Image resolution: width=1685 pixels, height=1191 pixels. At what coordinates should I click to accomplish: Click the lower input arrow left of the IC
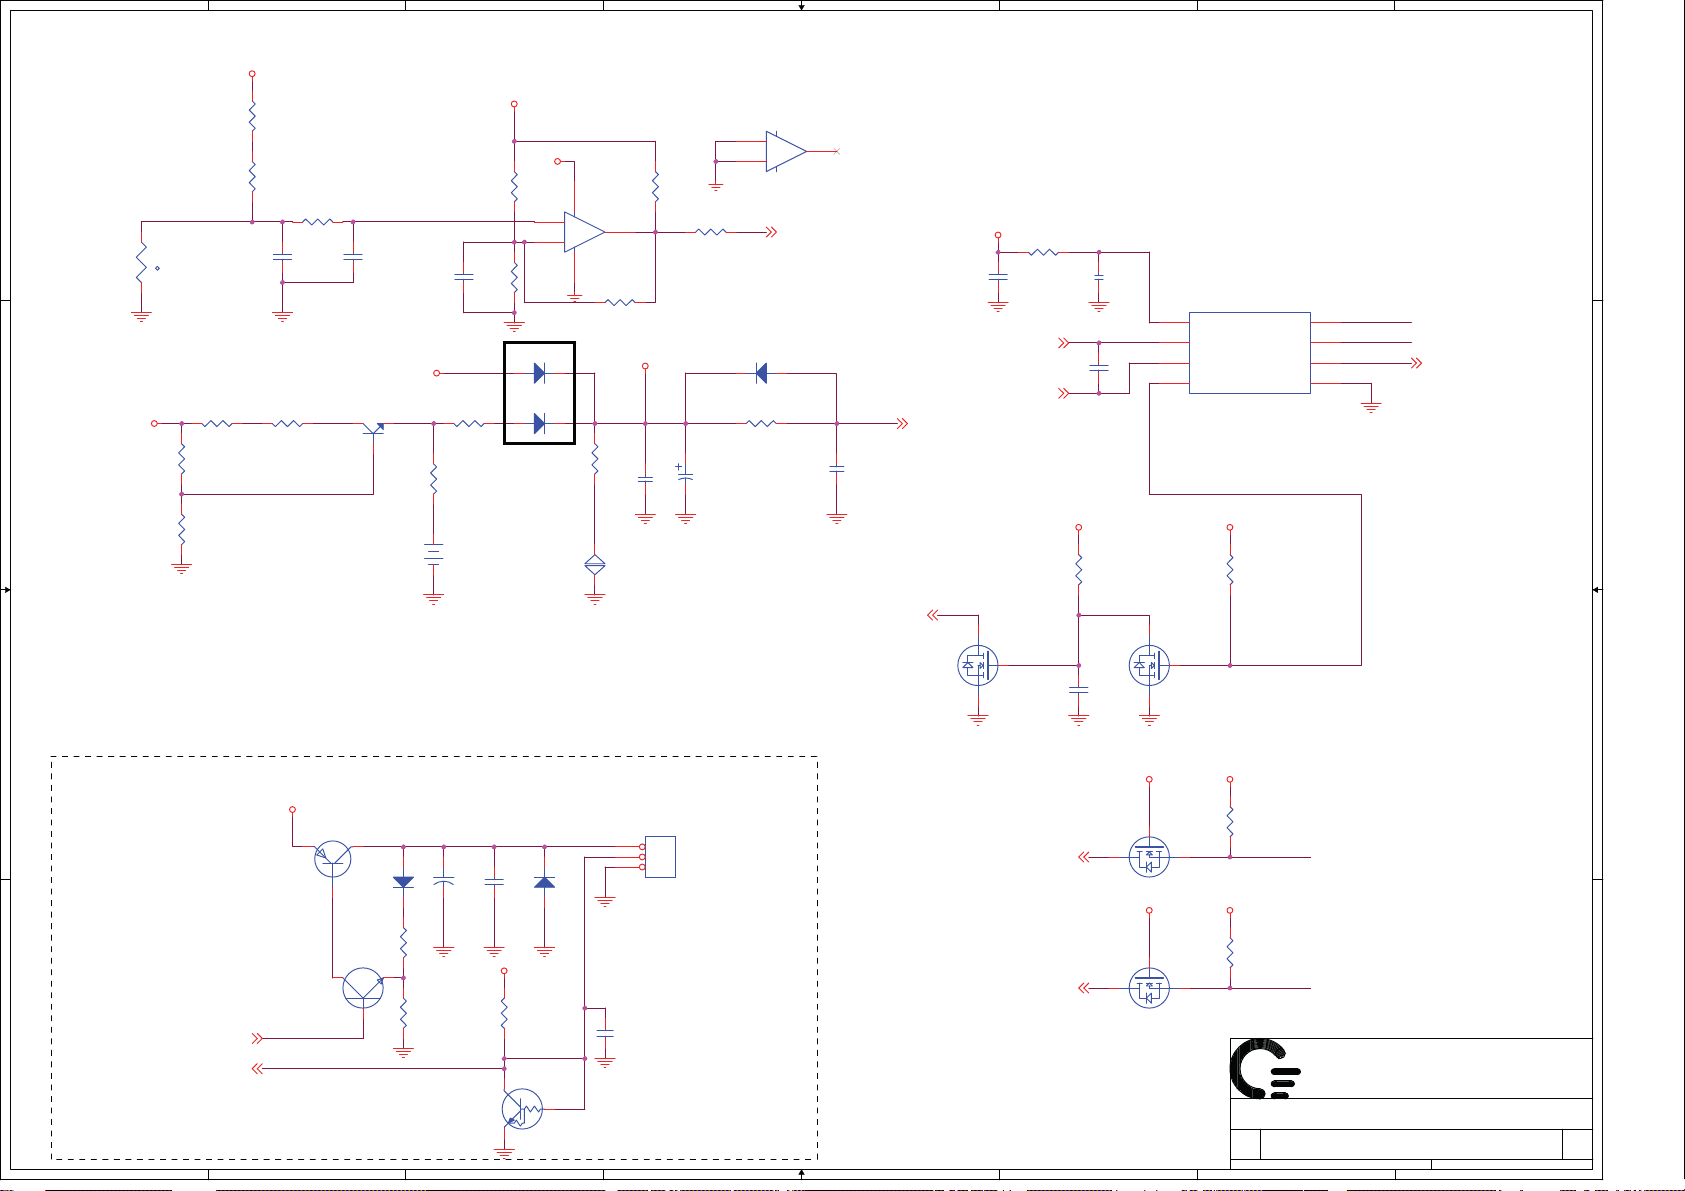(1064, 394)
